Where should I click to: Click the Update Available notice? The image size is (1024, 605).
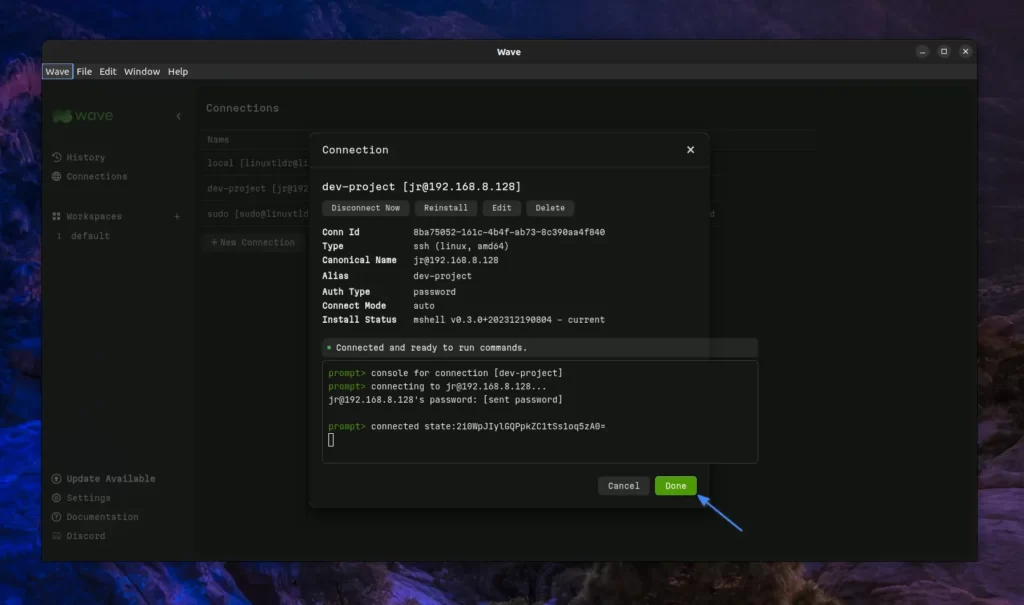tap(110, 478)
